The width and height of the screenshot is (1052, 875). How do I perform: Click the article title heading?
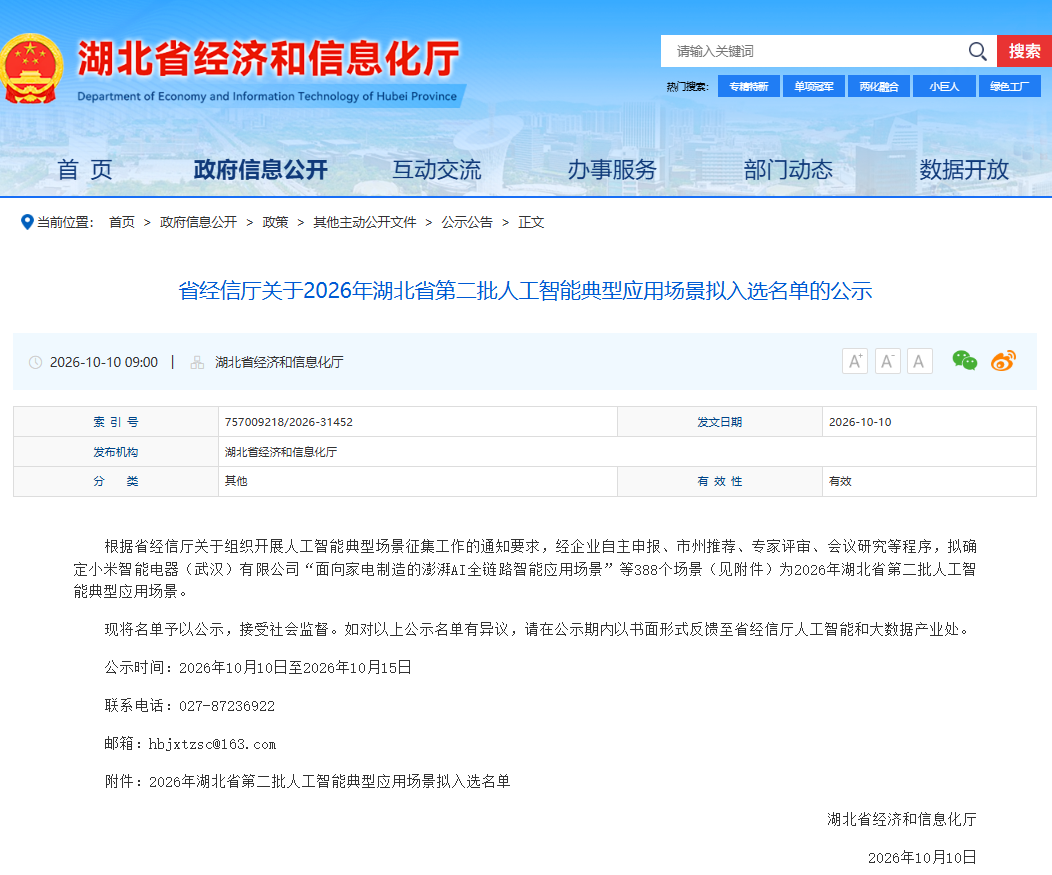[x=525, y=291]
